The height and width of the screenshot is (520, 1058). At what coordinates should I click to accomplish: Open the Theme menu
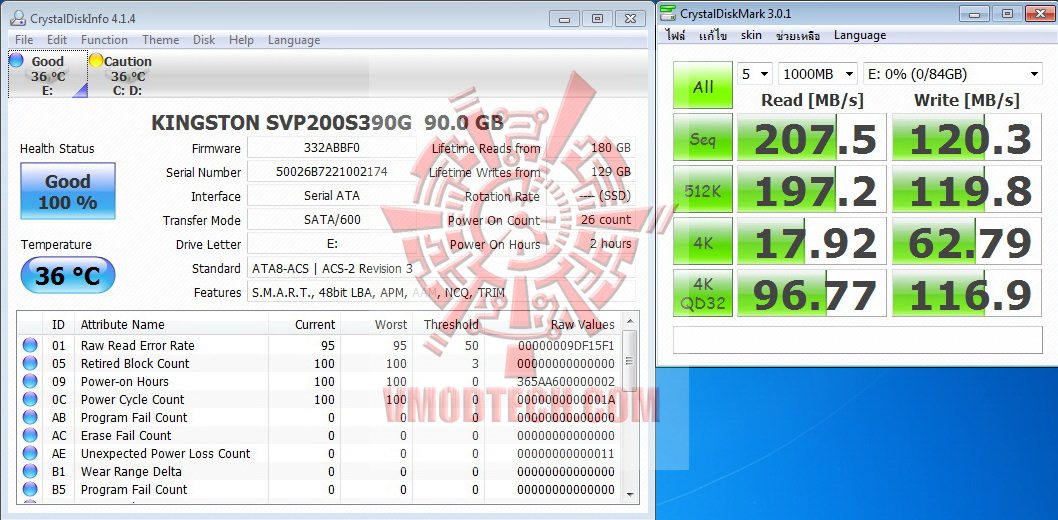click(161, 40)
